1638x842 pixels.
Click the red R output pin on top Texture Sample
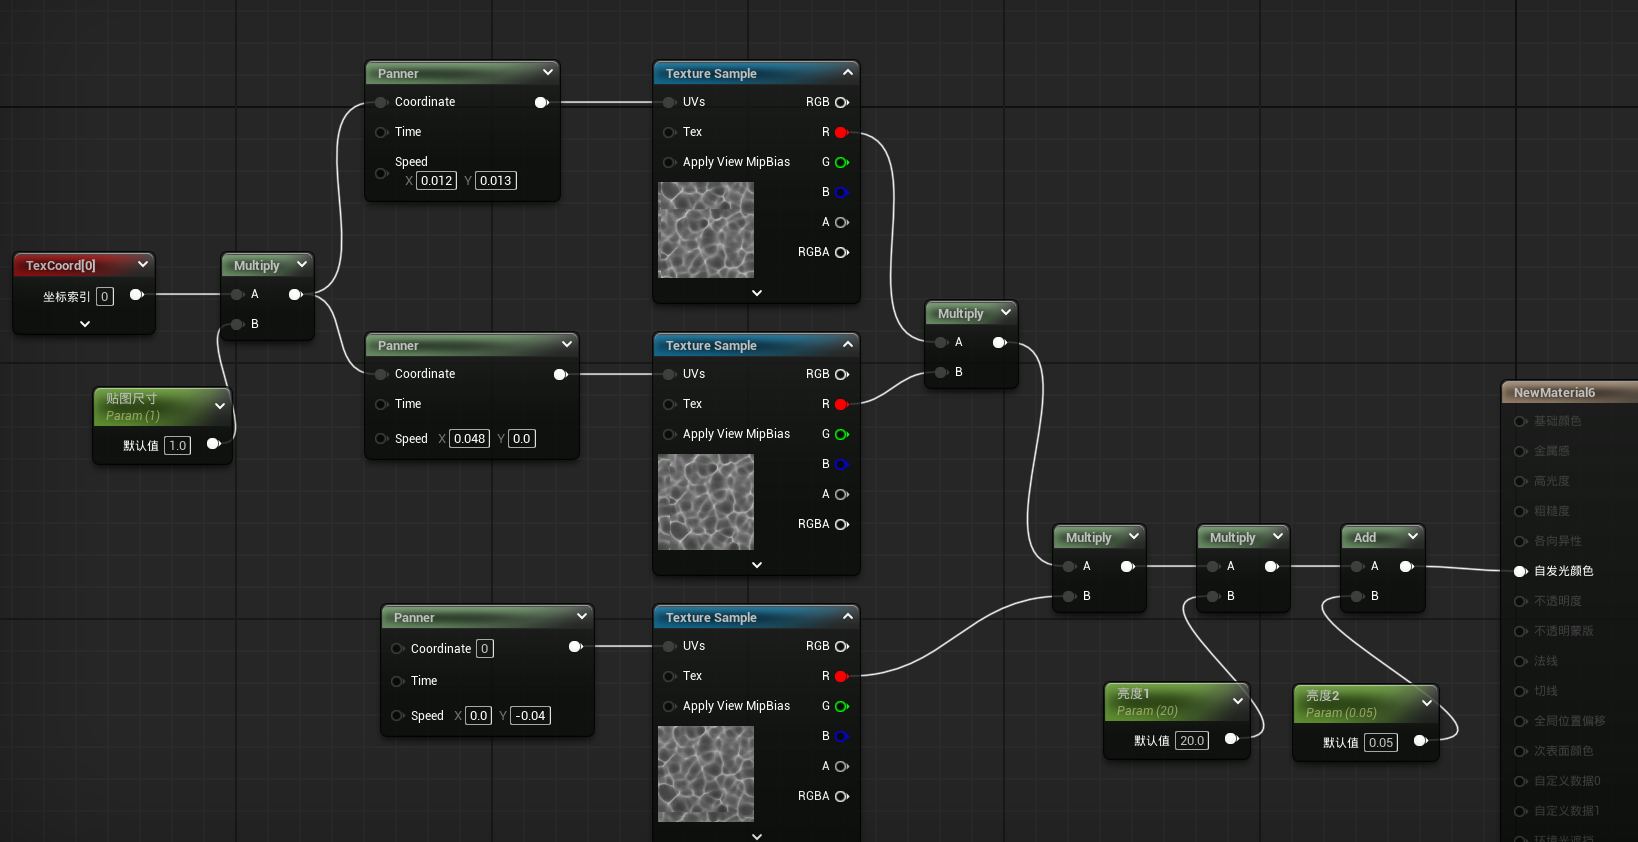point(841,132)
